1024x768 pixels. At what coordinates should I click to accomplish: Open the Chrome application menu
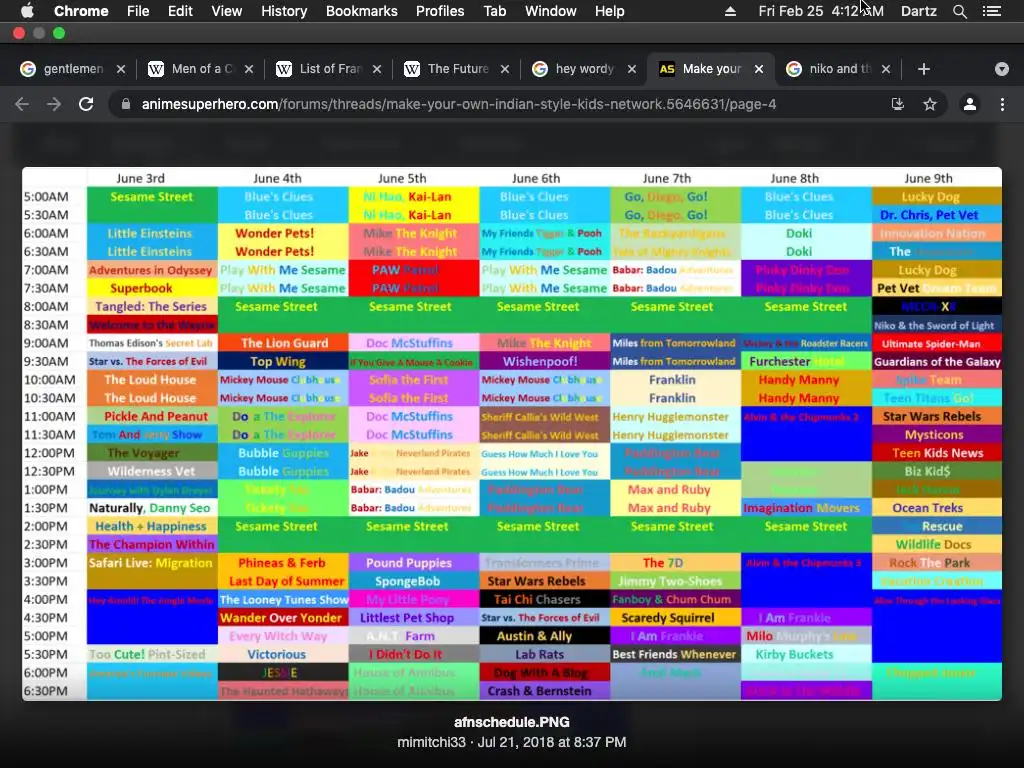tap(81, 11)
